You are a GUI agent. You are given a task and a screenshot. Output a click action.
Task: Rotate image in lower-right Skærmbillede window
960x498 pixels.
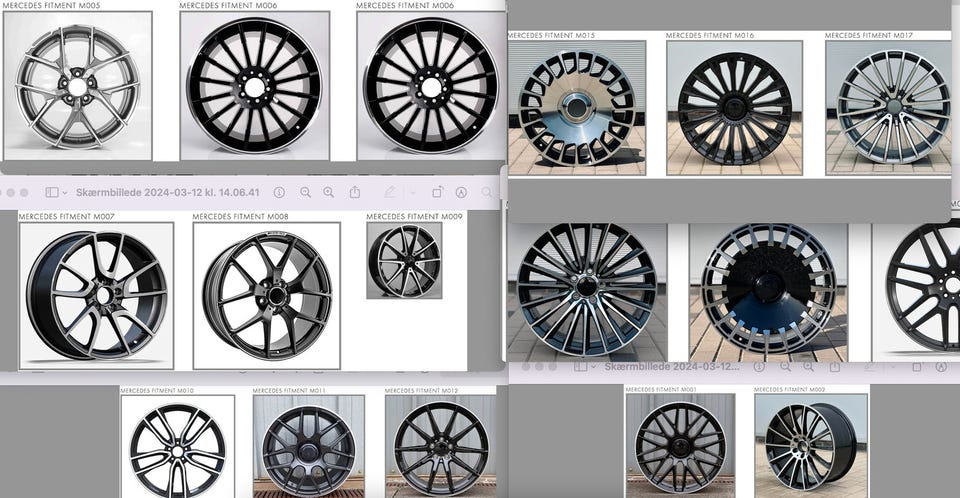click(917, 367)
